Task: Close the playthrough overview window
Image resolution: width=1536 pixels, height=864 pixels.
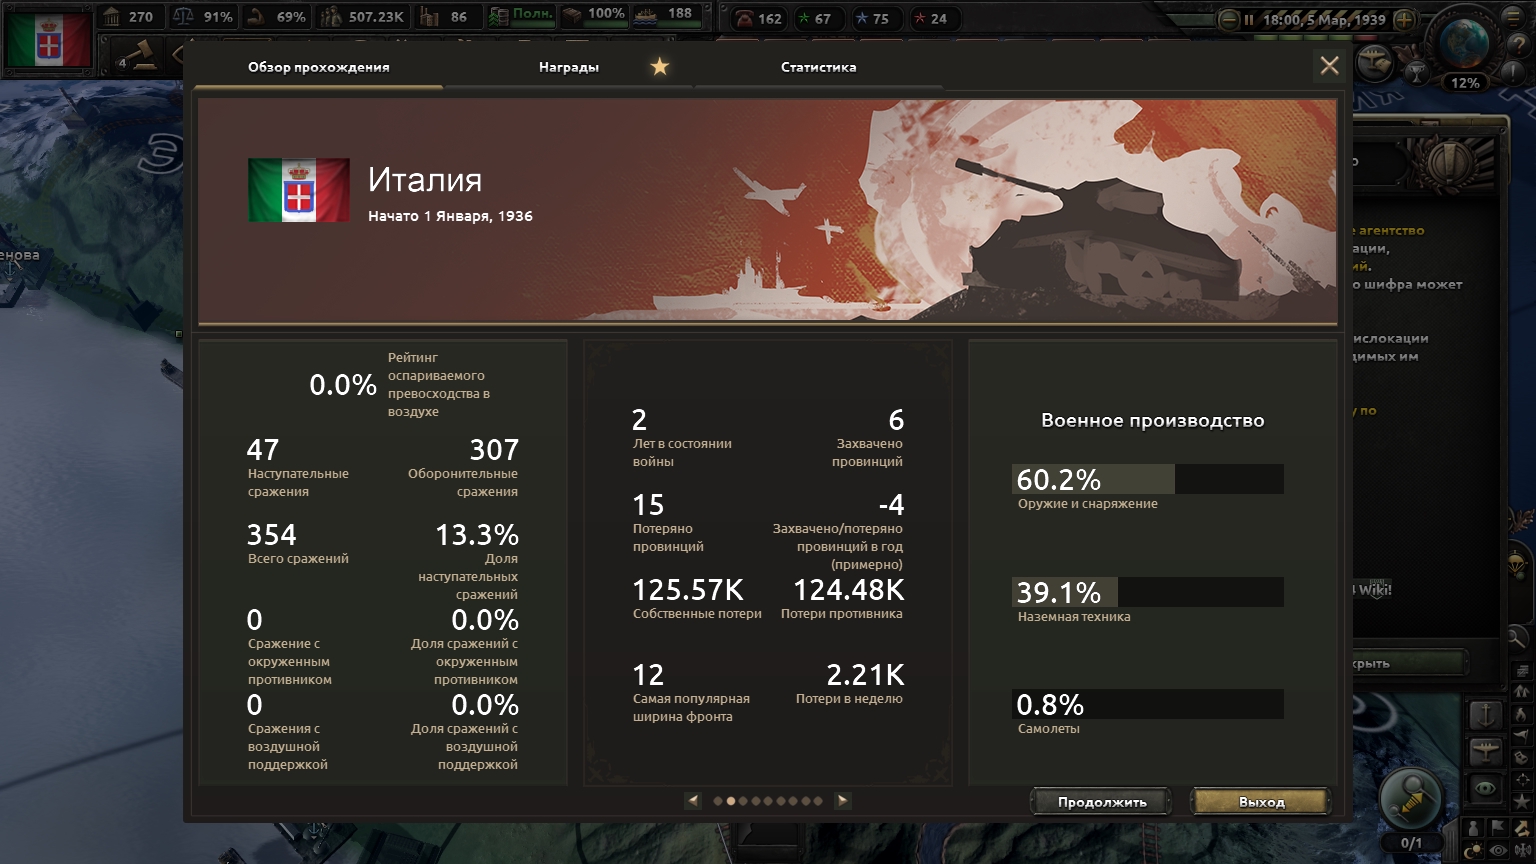Action: pyautogui.click(x=1329, y=66)
